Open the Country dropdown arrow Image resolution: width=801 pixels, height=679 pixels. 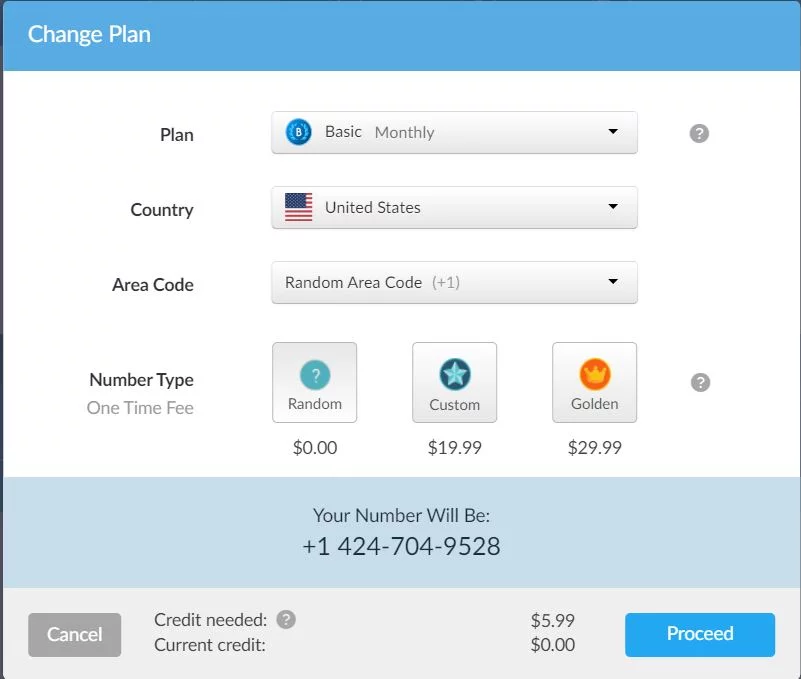(x=613, y=207)
